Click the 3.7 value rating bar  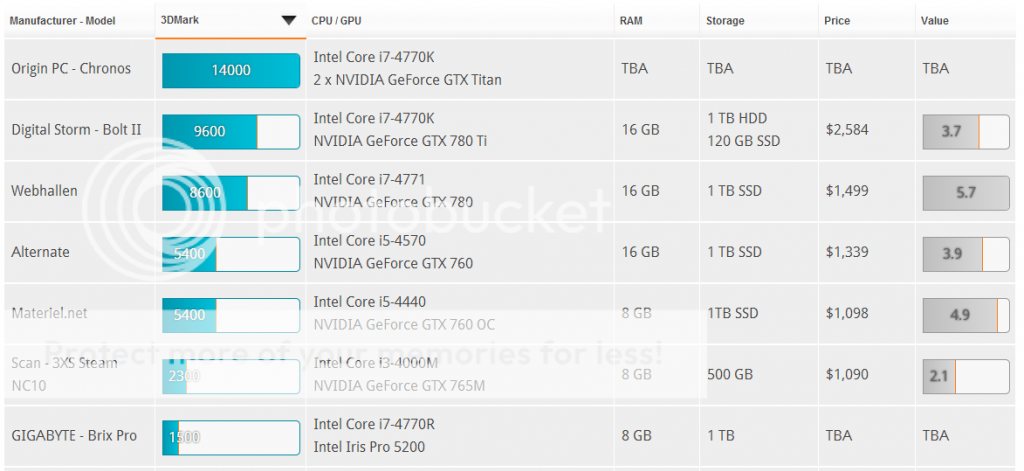pos(966,131)
